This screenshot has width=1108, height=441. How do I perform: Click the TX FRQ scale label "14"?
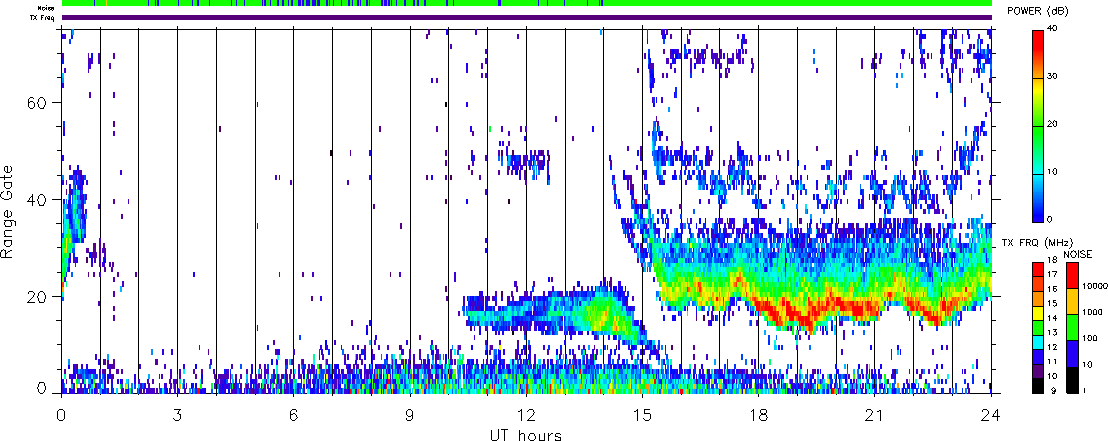tap(1052, 319)
